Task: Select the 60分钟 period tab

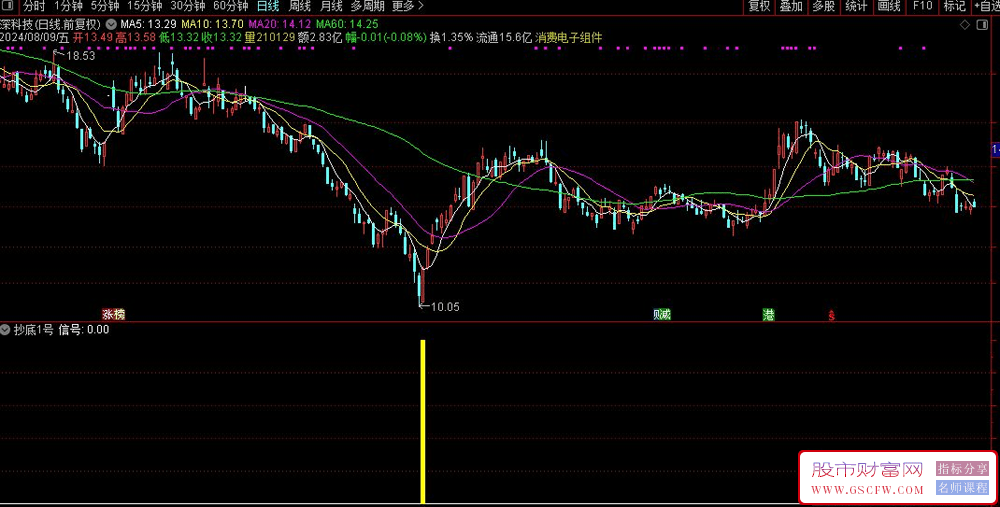Action: click(230, 6)
